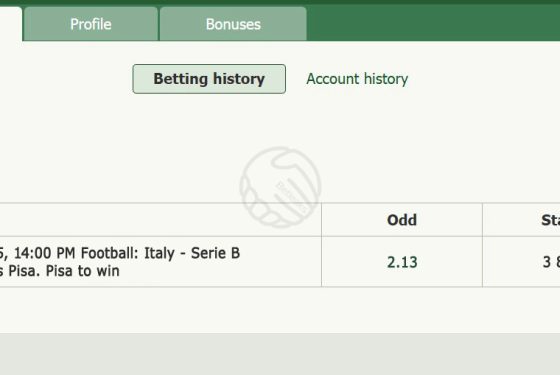
Task: Switch to the Bonuses tab
Action: (x=233, y=24)
